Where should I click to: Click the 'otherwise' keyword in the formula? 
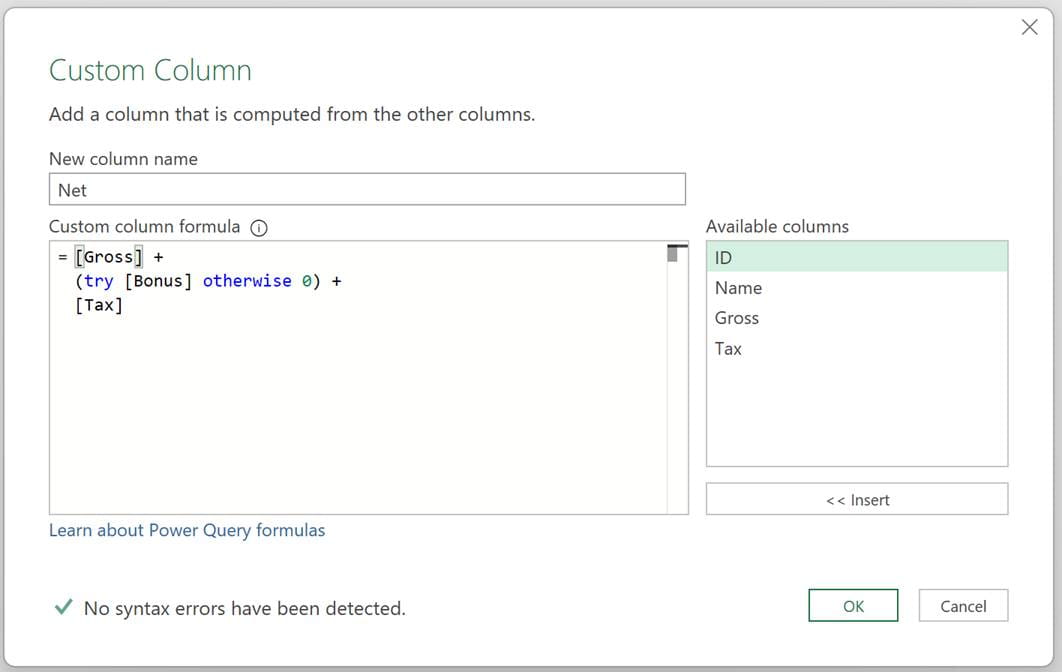[247, 281]
